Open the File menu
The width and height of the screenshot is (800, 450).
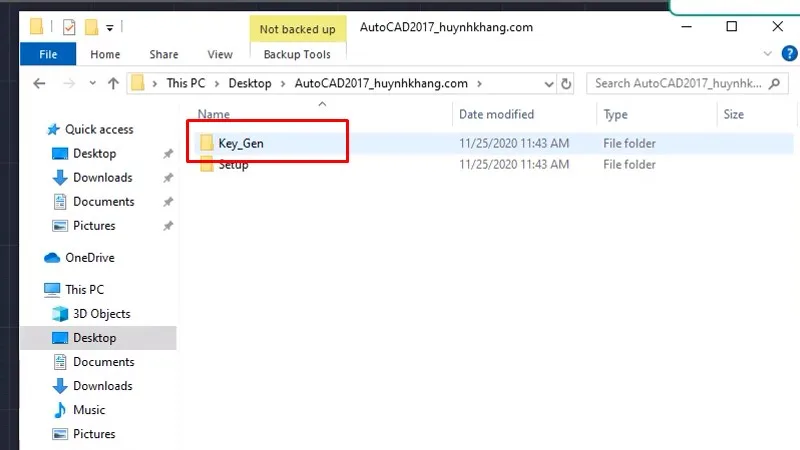click(x=47, y=55)
